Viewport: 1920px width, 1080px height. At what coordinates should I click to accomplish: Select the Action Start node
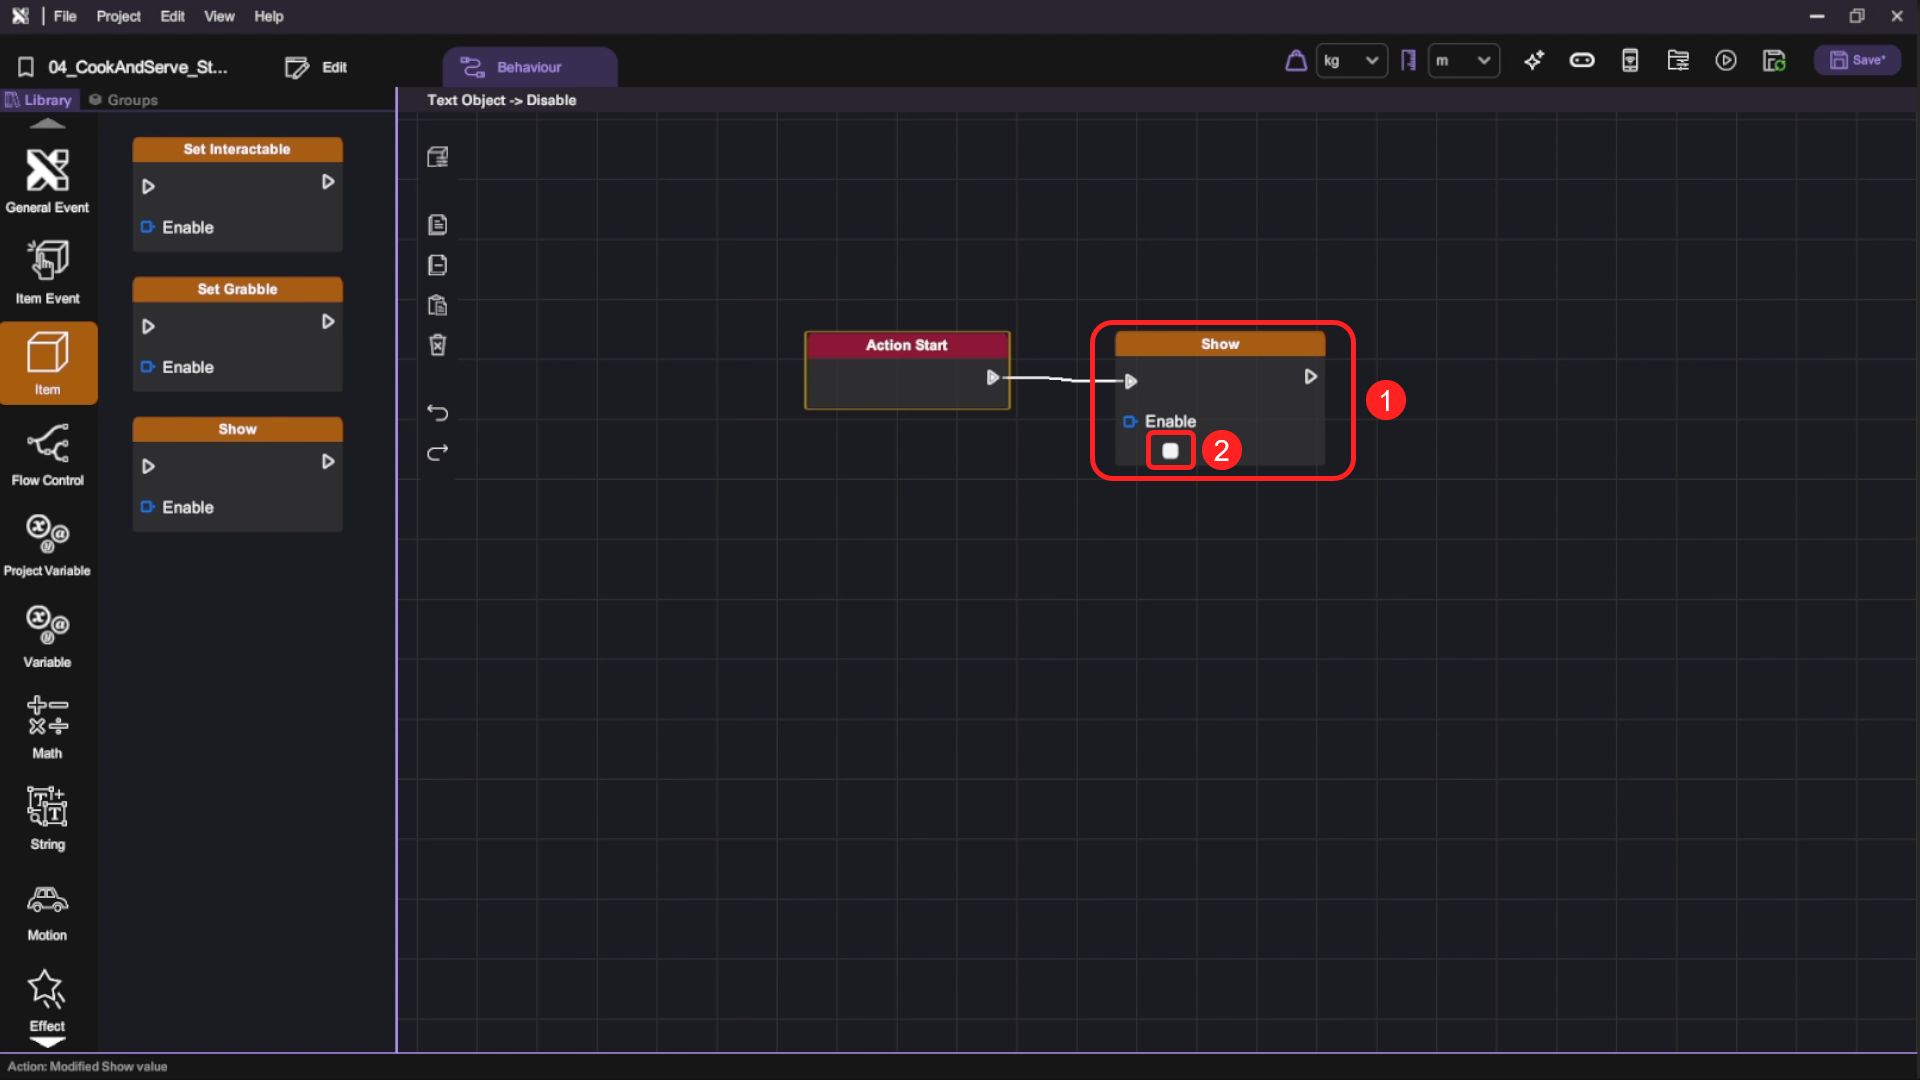tap(906, 345)
